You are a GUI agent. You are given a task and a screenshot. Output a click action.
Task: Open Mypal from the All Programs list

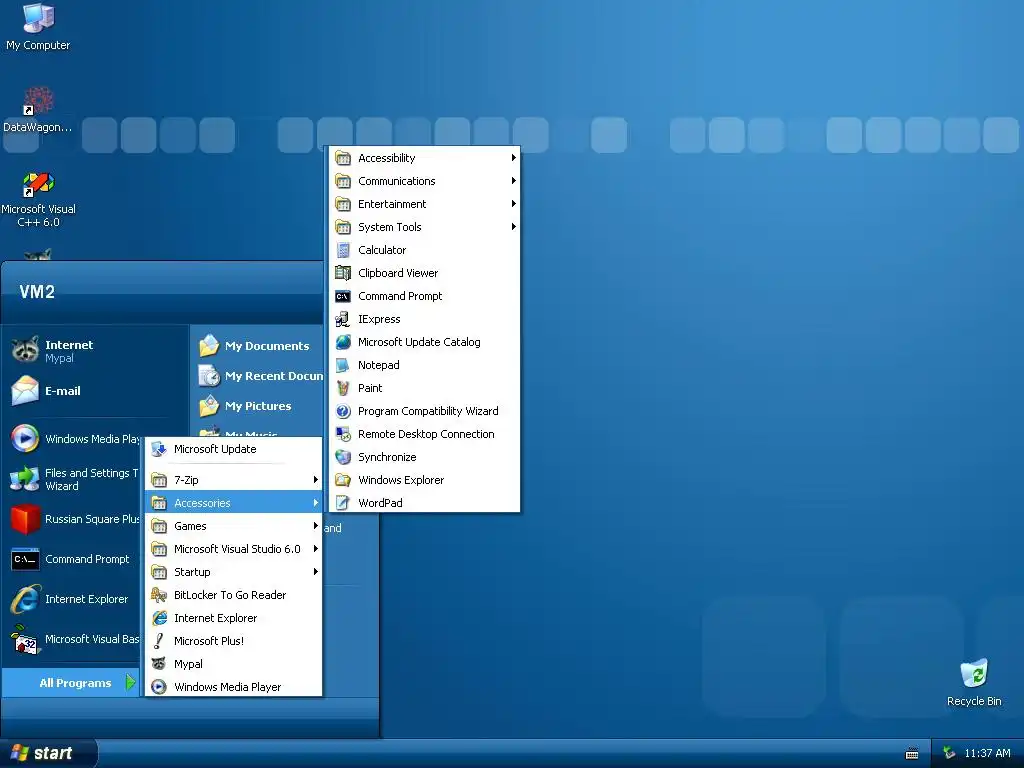pos(233,664)
